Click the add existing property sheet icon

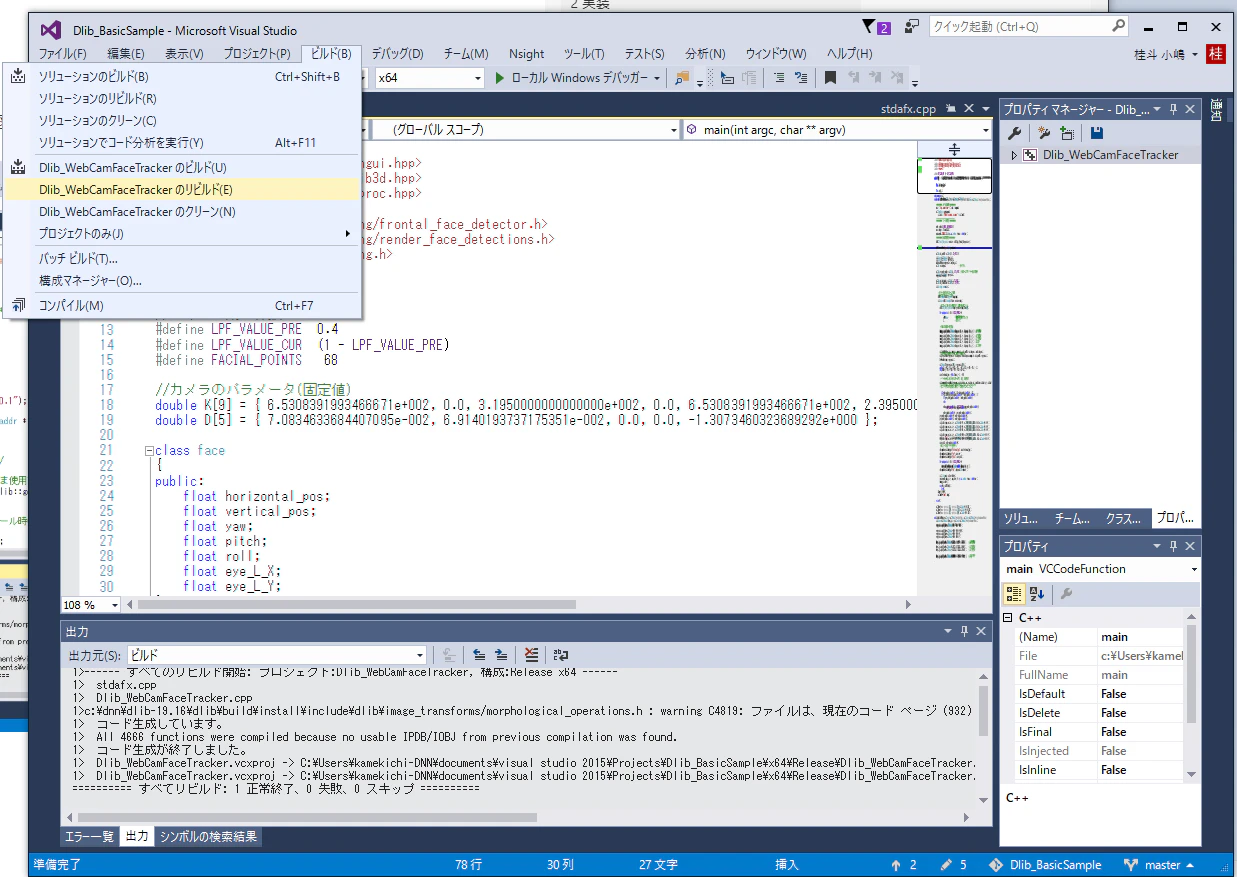point(1068,133)
